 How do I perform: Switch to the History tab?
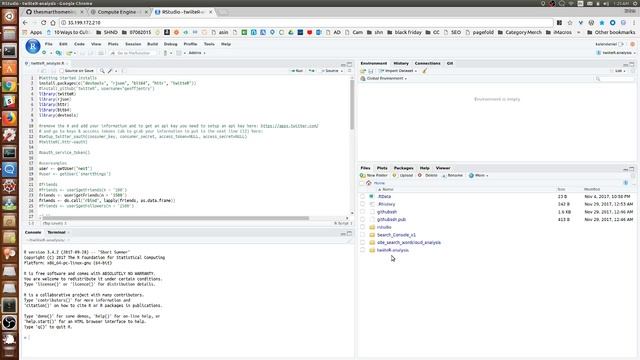(x=401, y=63)
